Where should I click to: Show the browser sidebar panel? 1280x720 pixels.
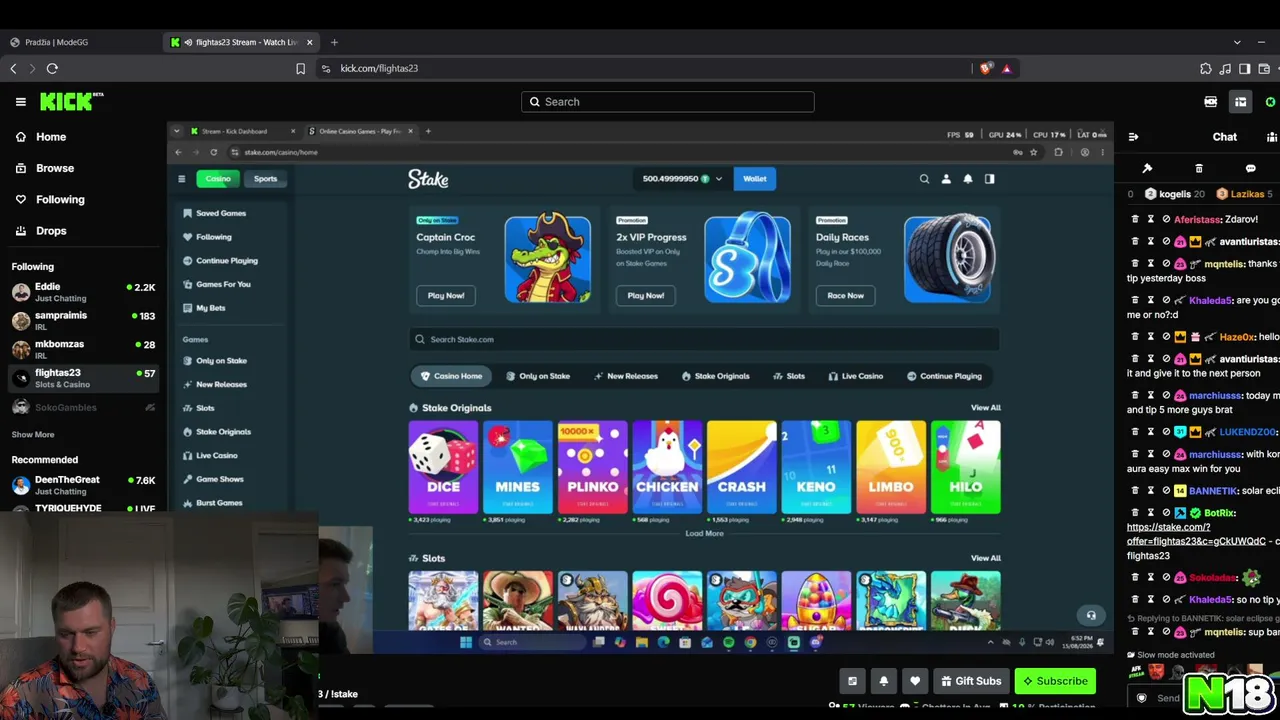[1245, 68]
